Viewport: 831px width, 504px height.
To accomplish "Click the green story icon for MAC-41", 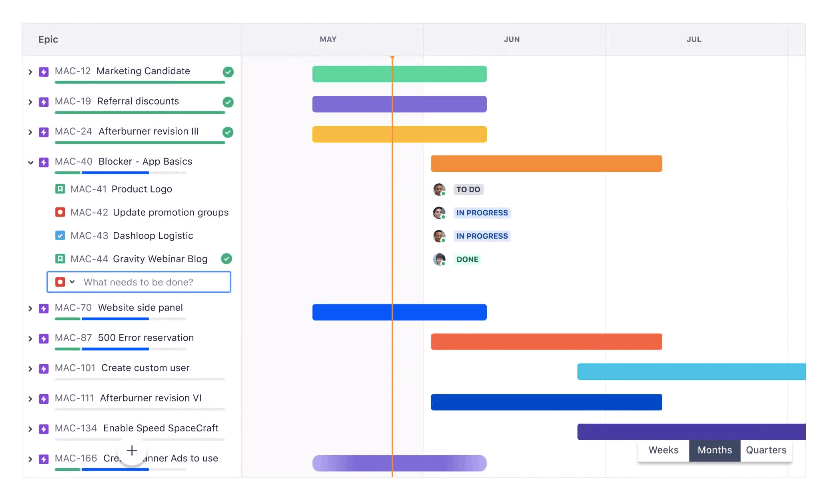I will tap(60, 189).
